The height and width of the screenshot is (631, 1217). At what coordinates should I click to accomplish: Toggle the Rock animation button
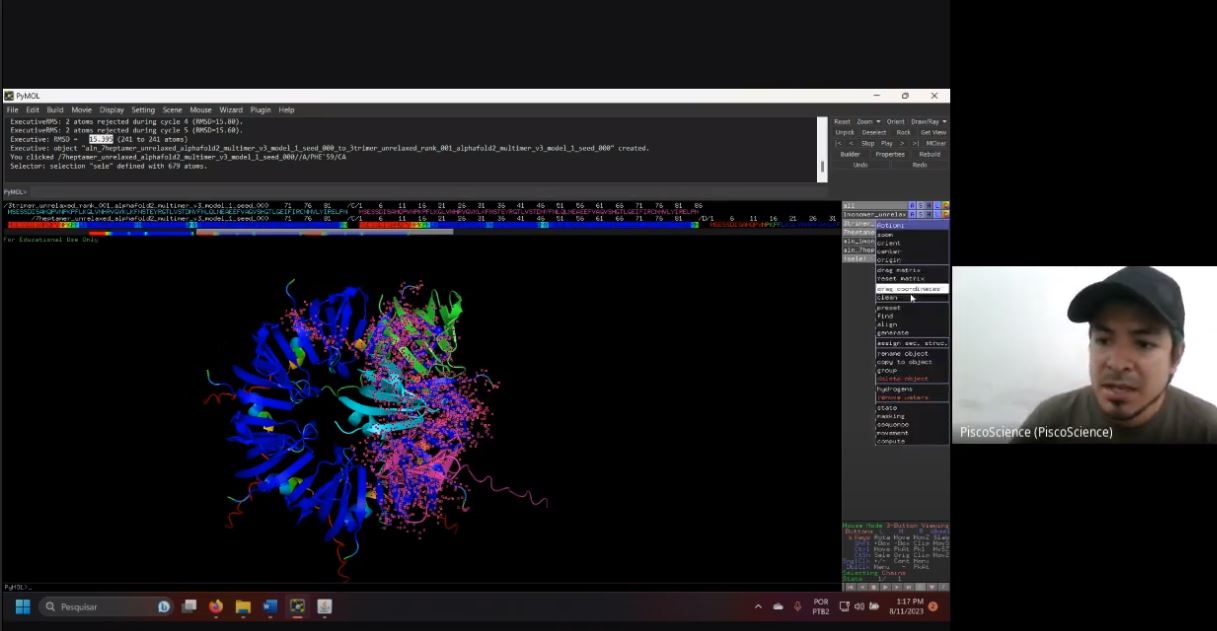pos(903,132)
